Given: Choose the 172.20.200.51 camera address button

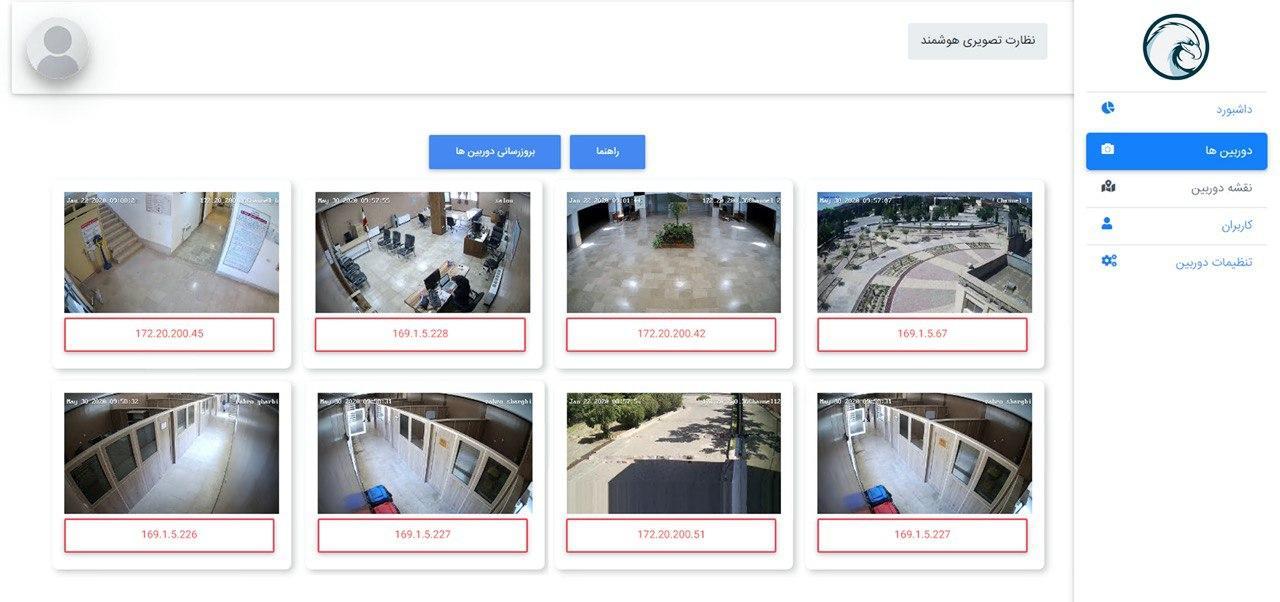Looking at the screenshot, I should (671, 535).
